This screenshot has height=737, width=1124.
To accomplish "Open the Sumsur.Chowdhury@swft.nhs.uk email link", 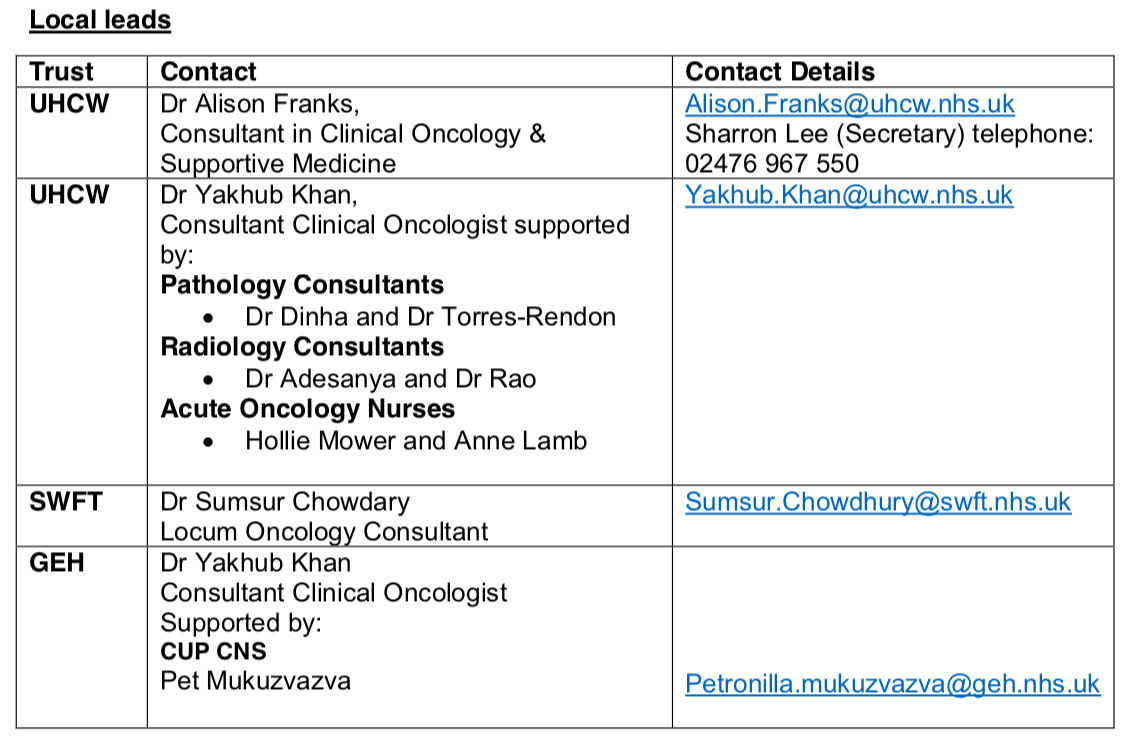I will (877, 502).
